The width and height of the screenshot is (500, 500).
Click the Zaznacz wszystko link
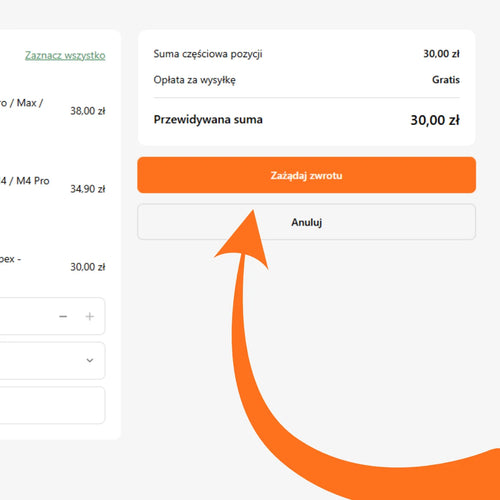click(x=65, y=55)
